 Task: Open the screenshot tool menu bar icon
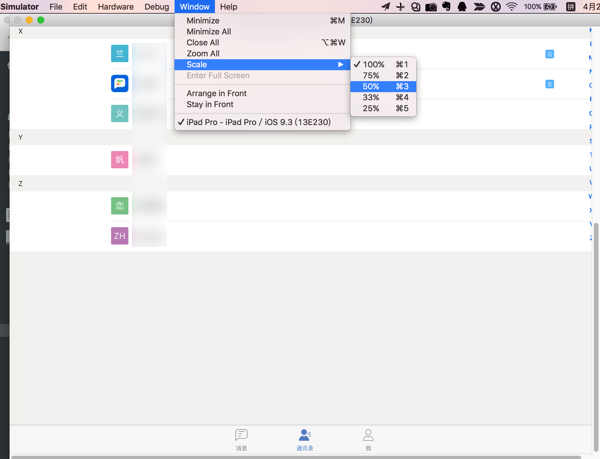416,7
